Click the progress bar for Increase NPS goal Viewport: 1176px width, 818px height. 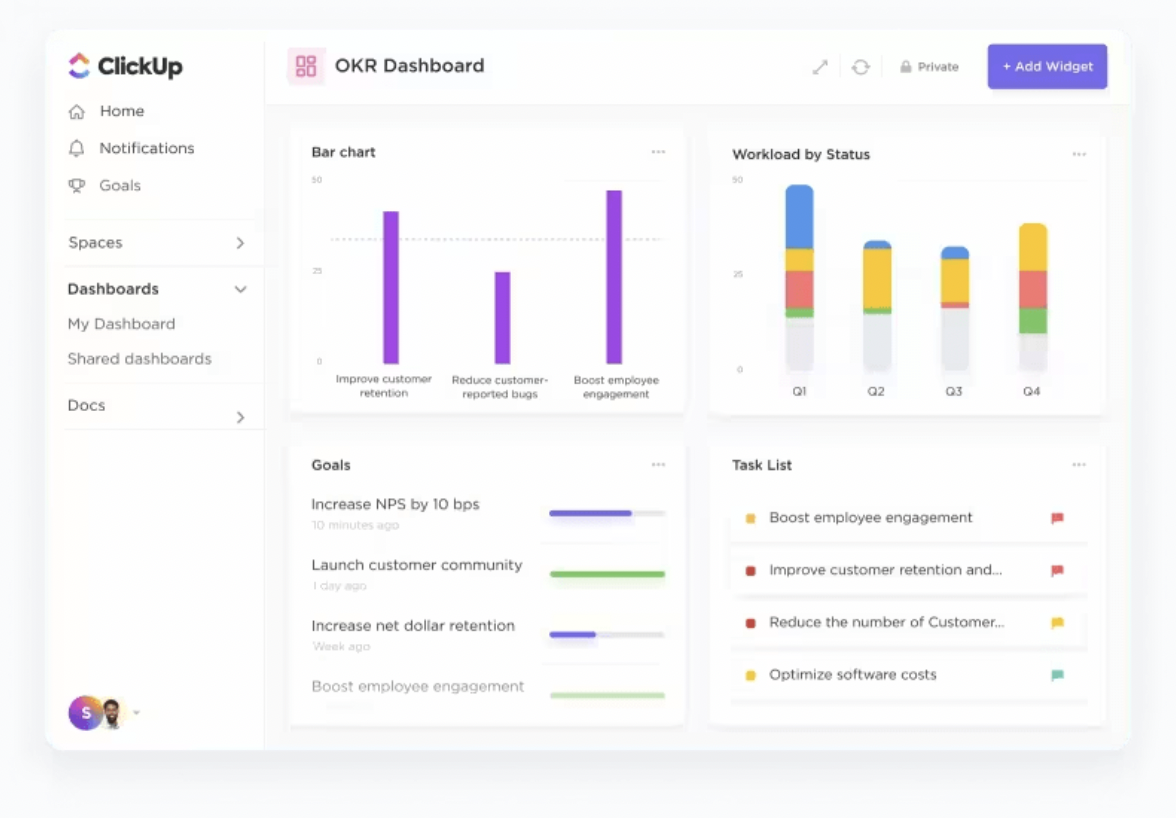(604, 513)
